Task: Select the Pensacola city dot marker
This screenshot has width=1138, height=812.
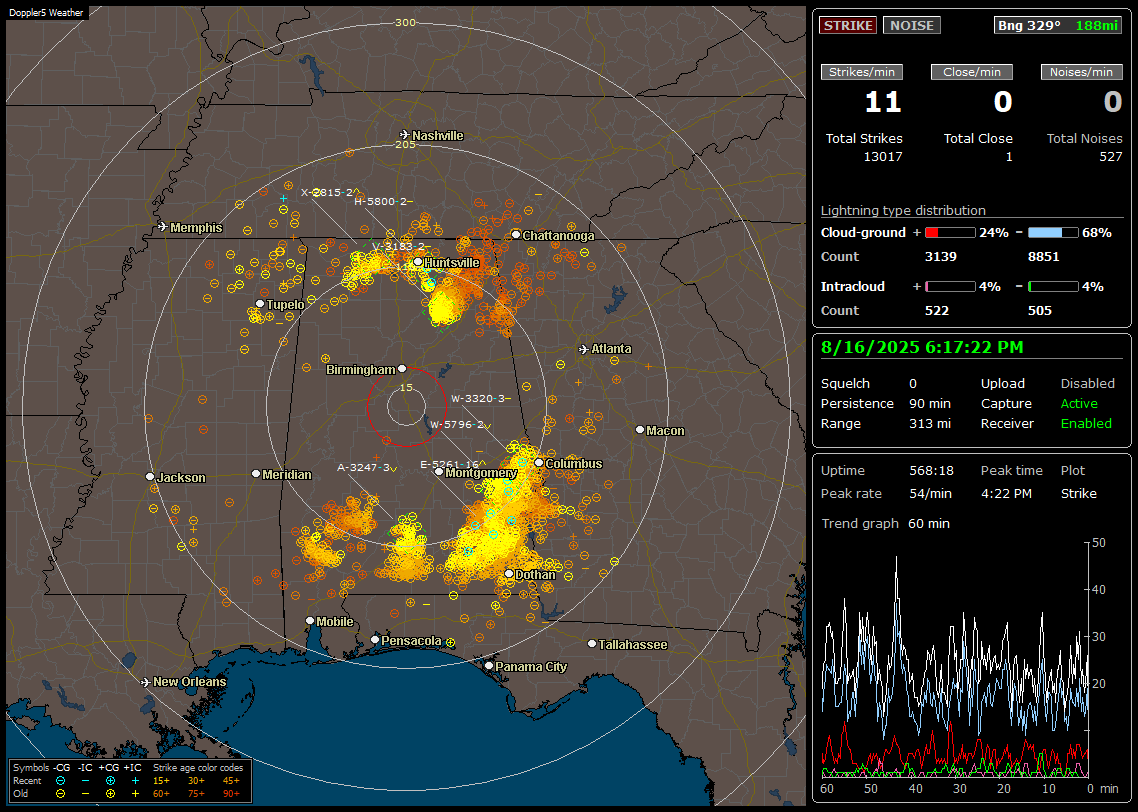Action: (x=375, y=640)
